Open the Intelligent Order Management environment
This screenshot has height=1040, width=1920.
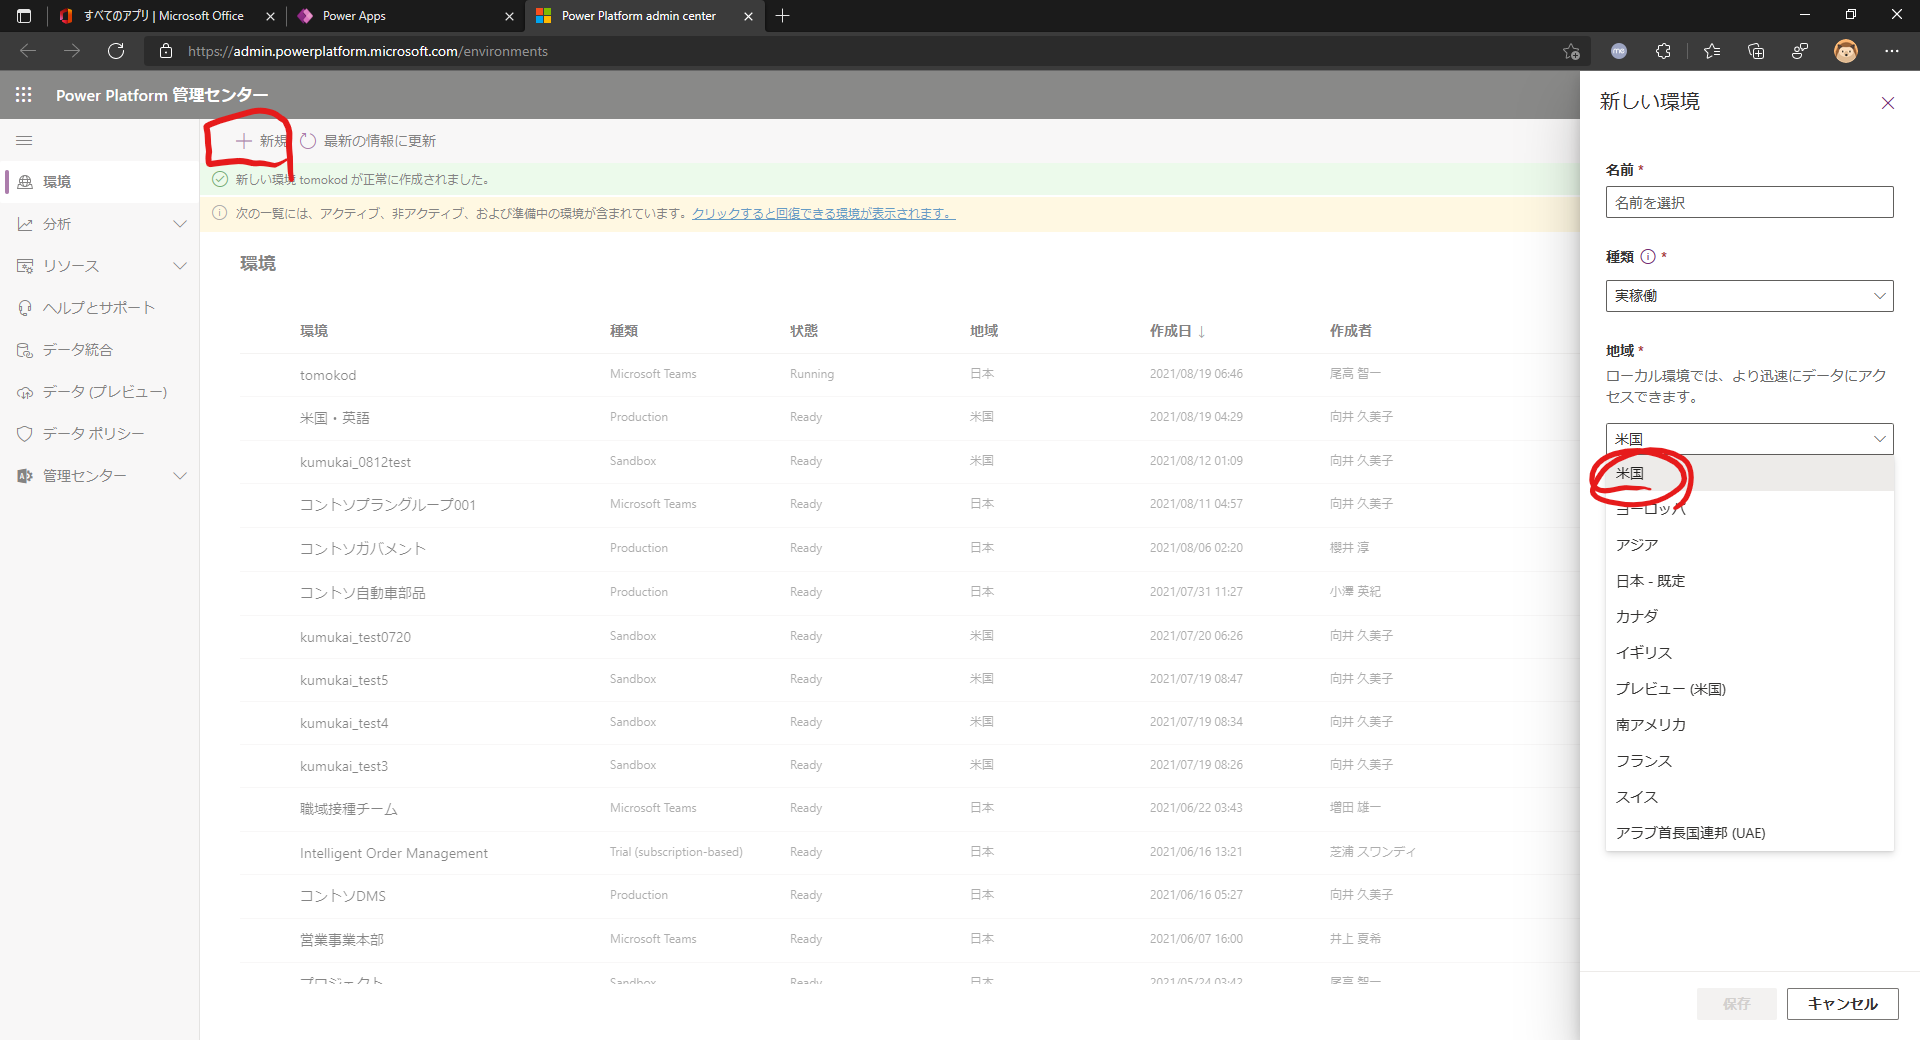394,853
